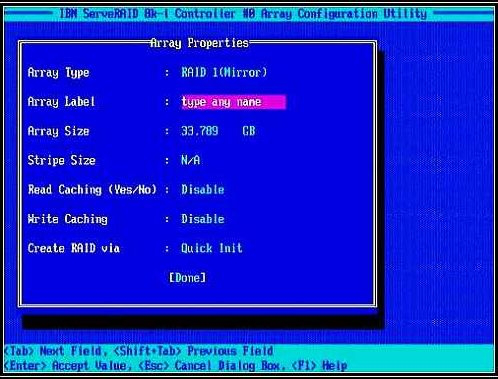Image resolution: width=498 pixels, height=379 pixels.
Task: Click the Array Properties dialog title
Action: coord(199,43)
